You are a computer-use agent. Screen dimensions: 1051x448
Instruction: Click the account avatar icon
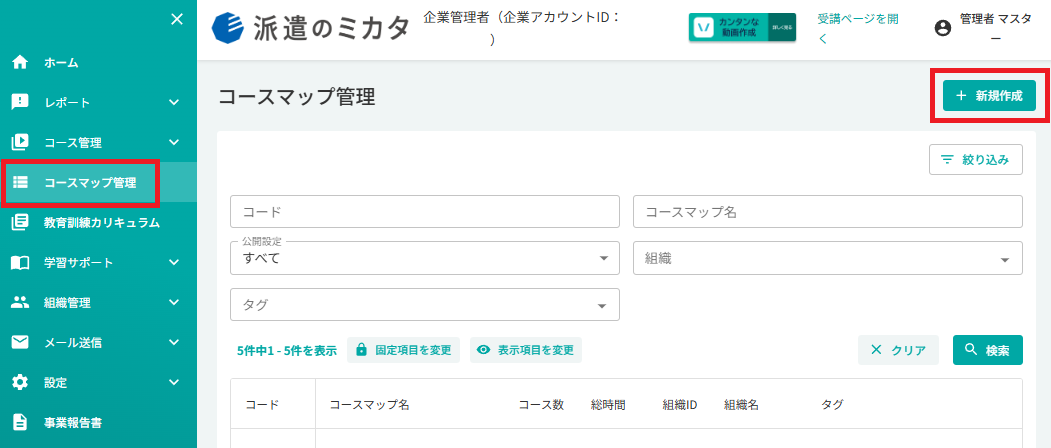[942, 27]
